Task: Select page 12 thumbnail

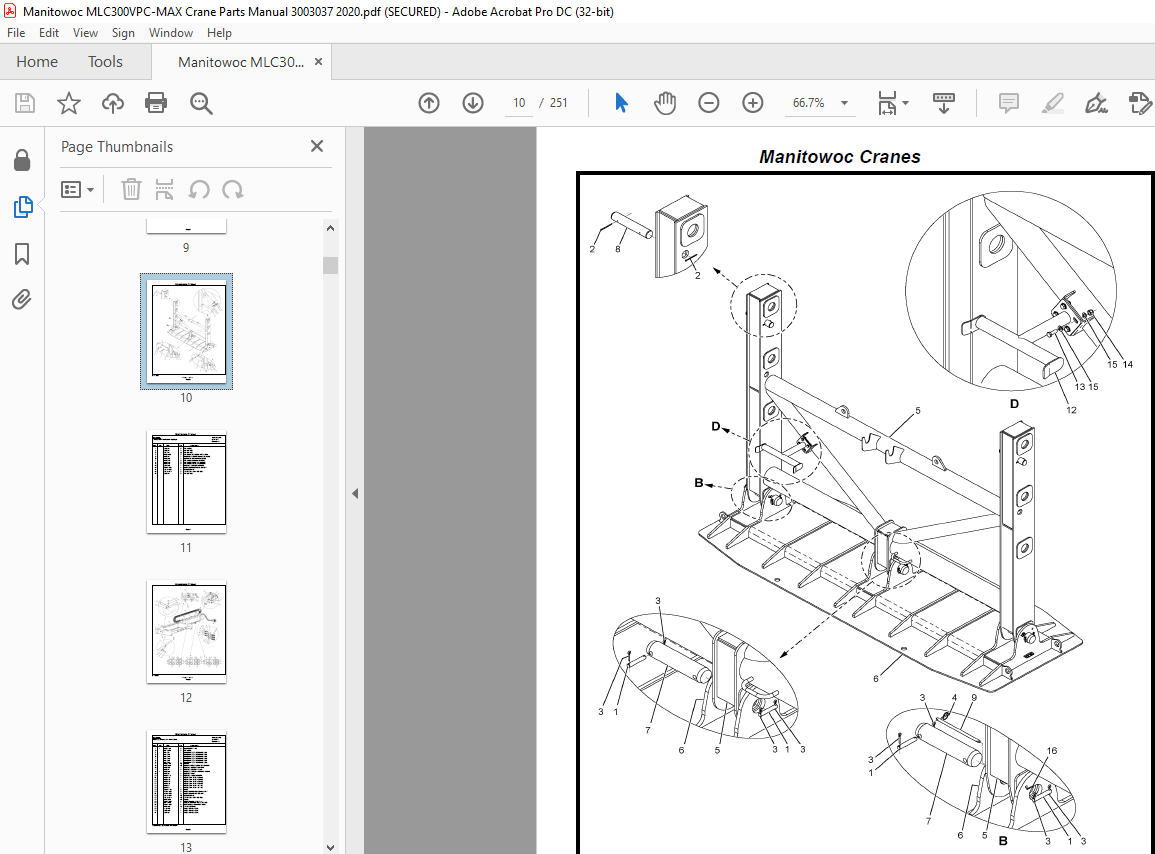Action: (x=186, y=632)
